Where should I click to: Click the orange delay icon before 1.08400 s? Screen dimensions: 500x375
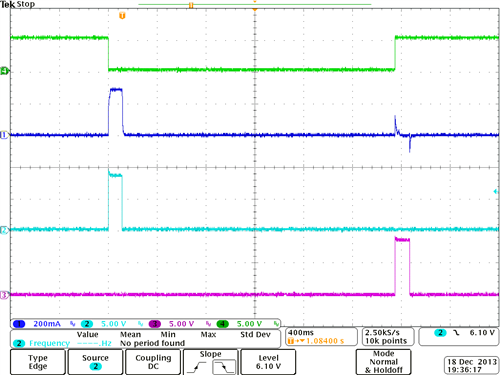290,341
